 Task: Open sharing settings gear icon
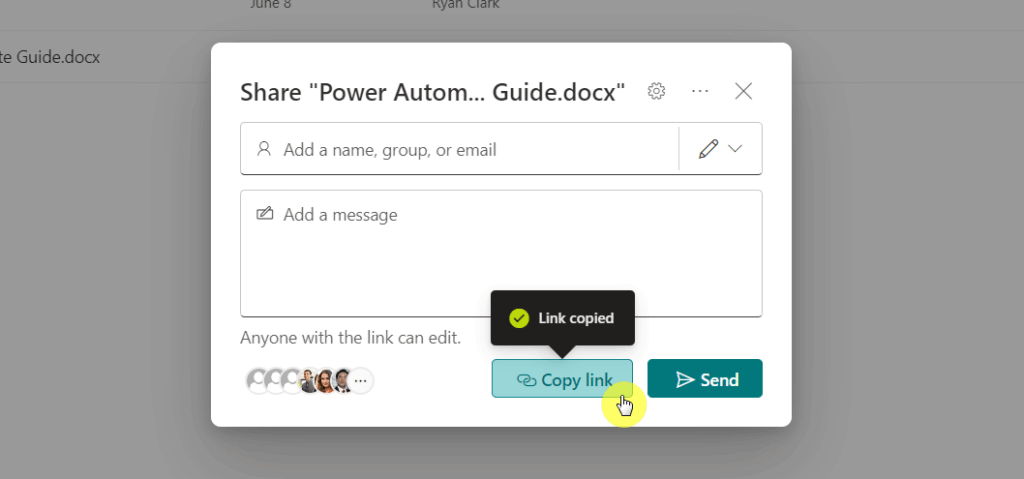656,91
